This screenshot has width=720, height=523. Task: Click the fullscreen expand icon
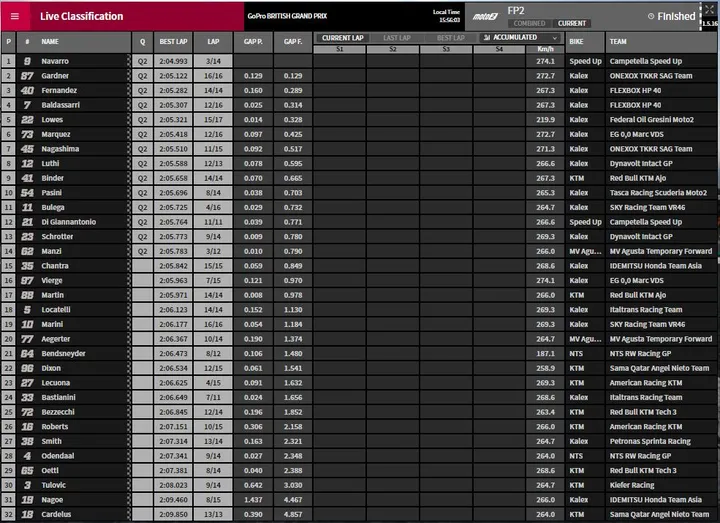point(709,10)
